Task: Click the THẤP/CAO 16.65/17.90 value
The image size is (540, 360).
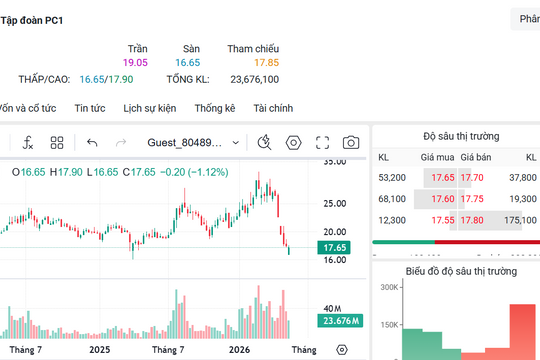Action: [106, 80]
